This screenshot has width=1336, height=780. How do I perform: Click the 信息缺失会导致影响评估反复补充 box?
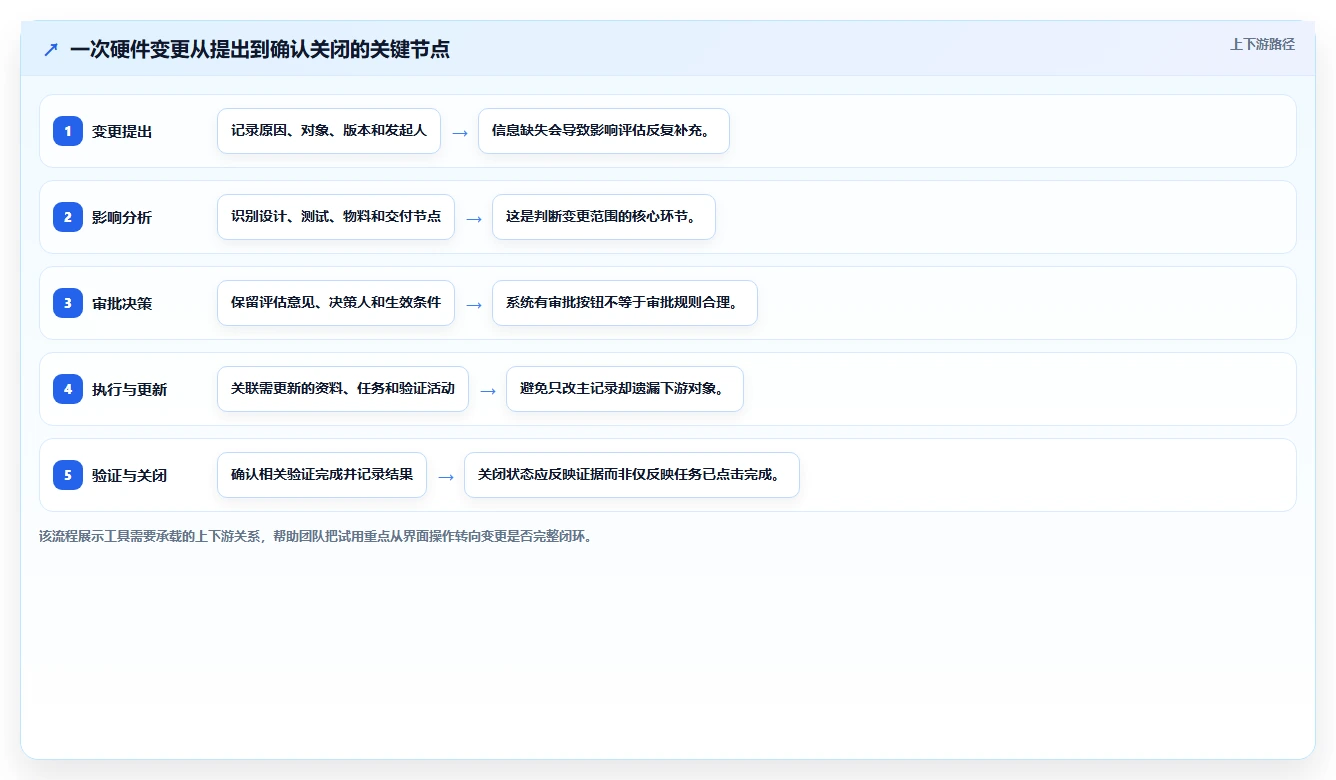pyautogui.click(x=604, y=131)
